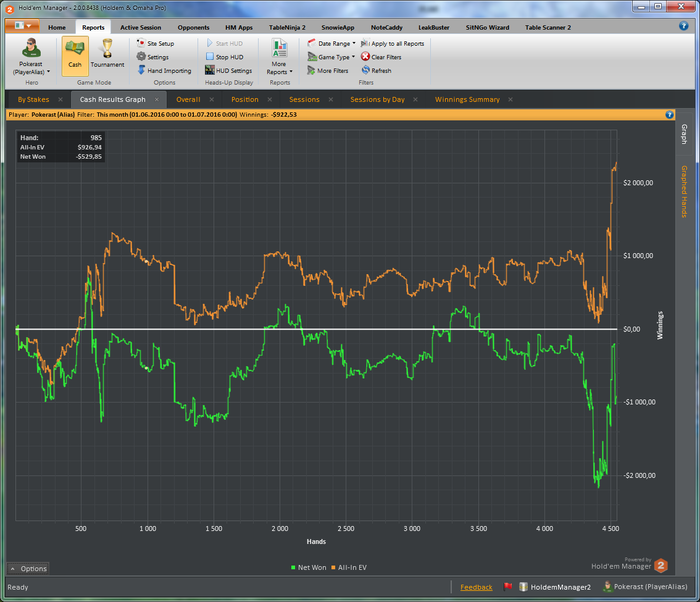Screen dimensions: 700x602
Task: Switch to the By Stakes report tab
Action: 33,99
